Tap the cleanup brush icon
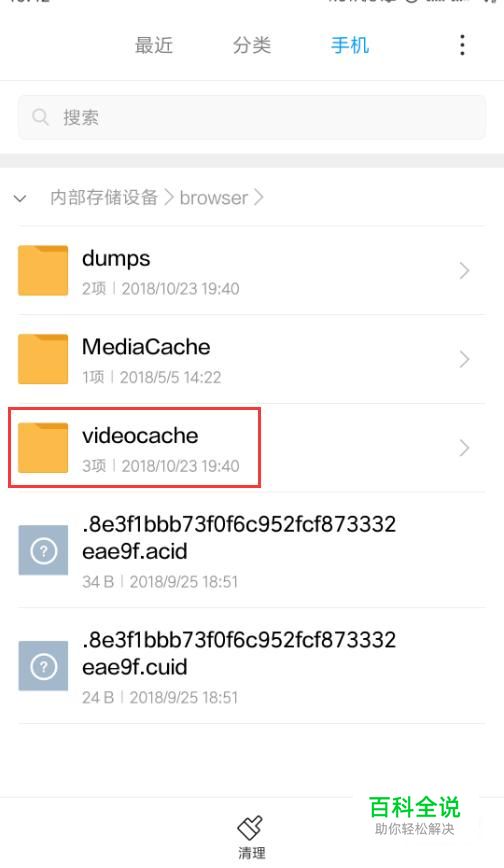Image resolution: width=504 pixels, height=868 pixels. [x=250, y=828]
